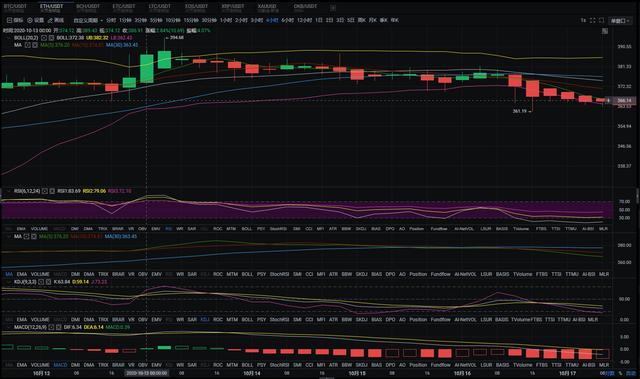This screenshot has height=379, width=640.
Task: Open KDJ(9,3,3) settings icon
Action: (41, 282)
